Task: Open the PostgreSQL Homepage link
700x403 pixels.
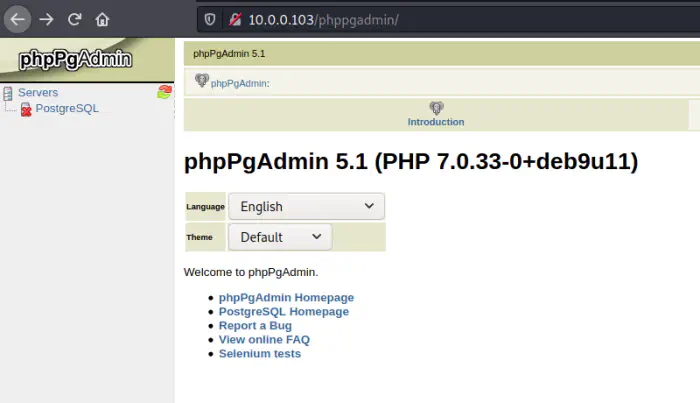Action: point(284,311)
